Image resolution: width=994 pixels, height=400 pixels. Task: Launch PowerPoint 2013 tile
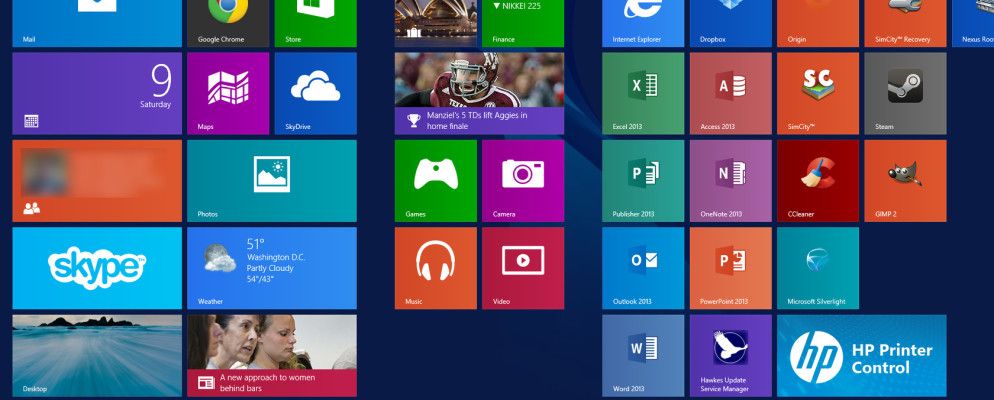point(731,268)
